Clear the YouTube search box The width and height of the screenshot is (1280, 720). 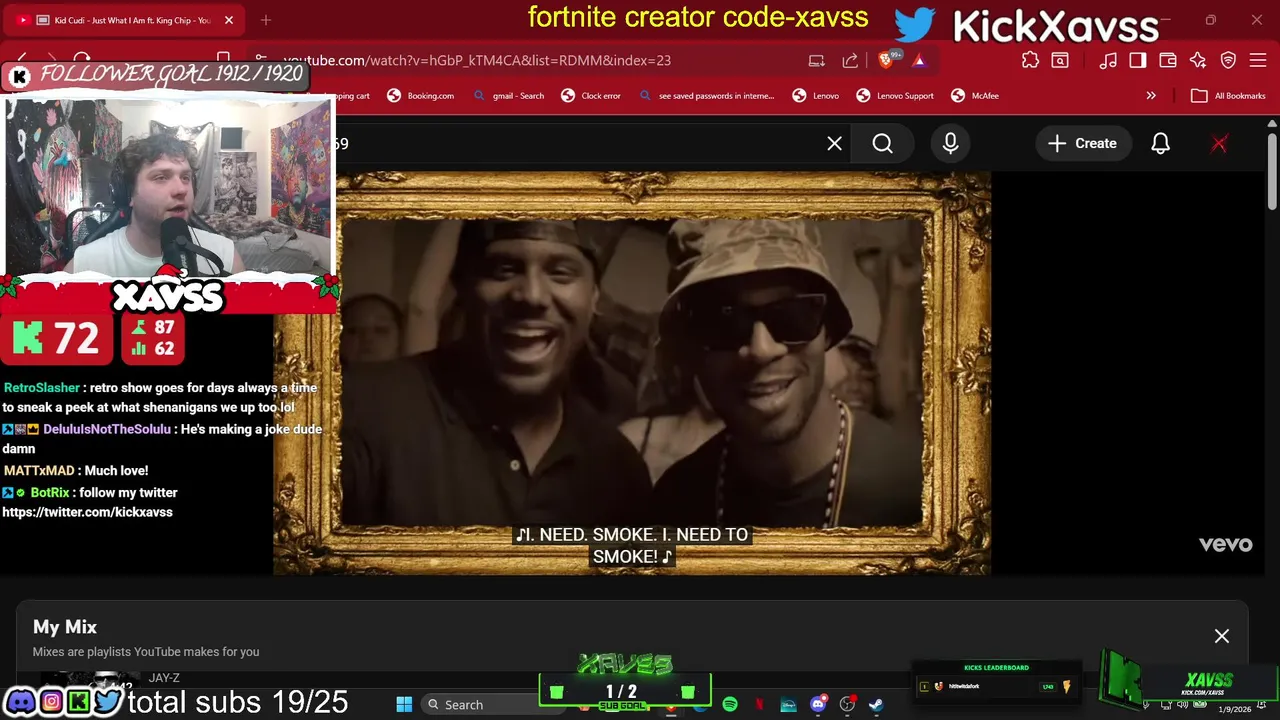pyautogui.click(x=834, y=143)
